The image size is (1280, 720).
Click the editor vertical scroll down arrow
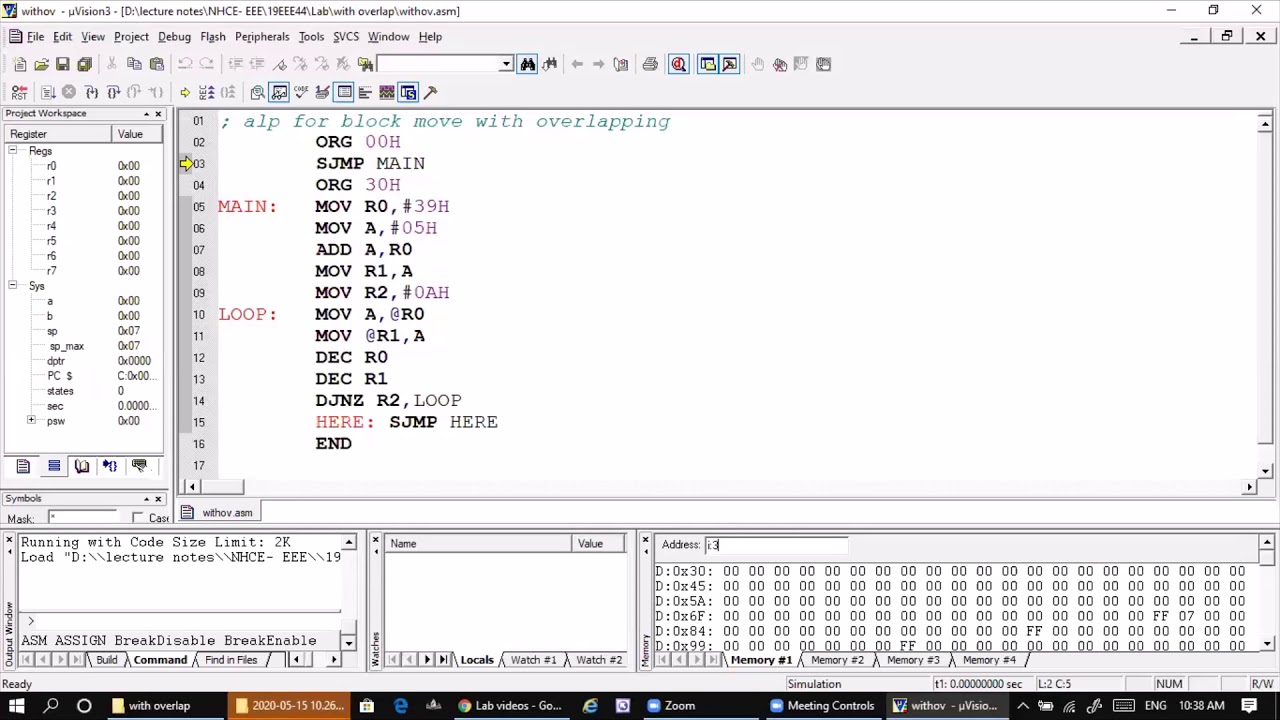click(1265, 470)
